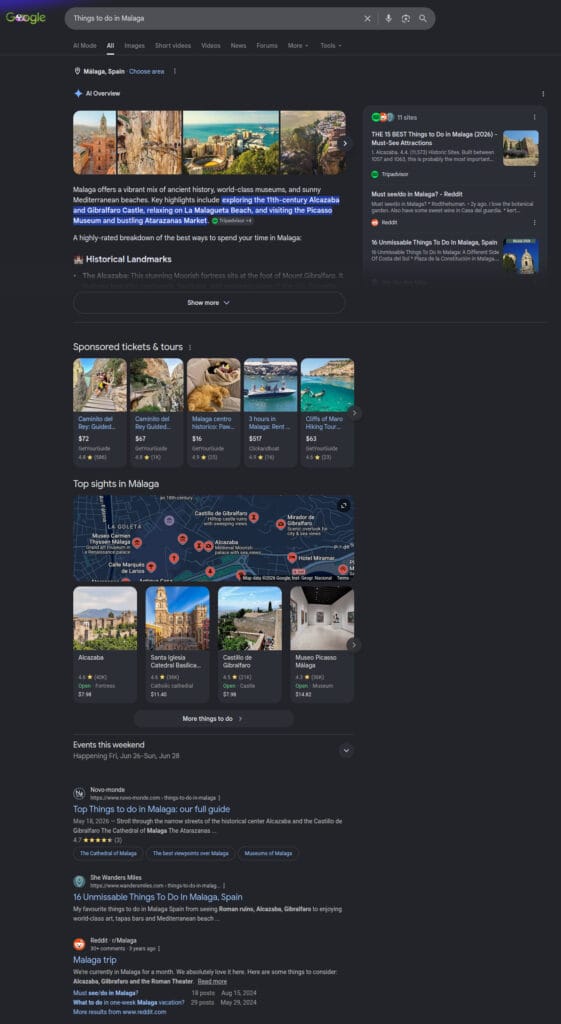Screen dimensions: 561x1024
Task: Switch to the AI Mode tab
Action: pos(85,46)
